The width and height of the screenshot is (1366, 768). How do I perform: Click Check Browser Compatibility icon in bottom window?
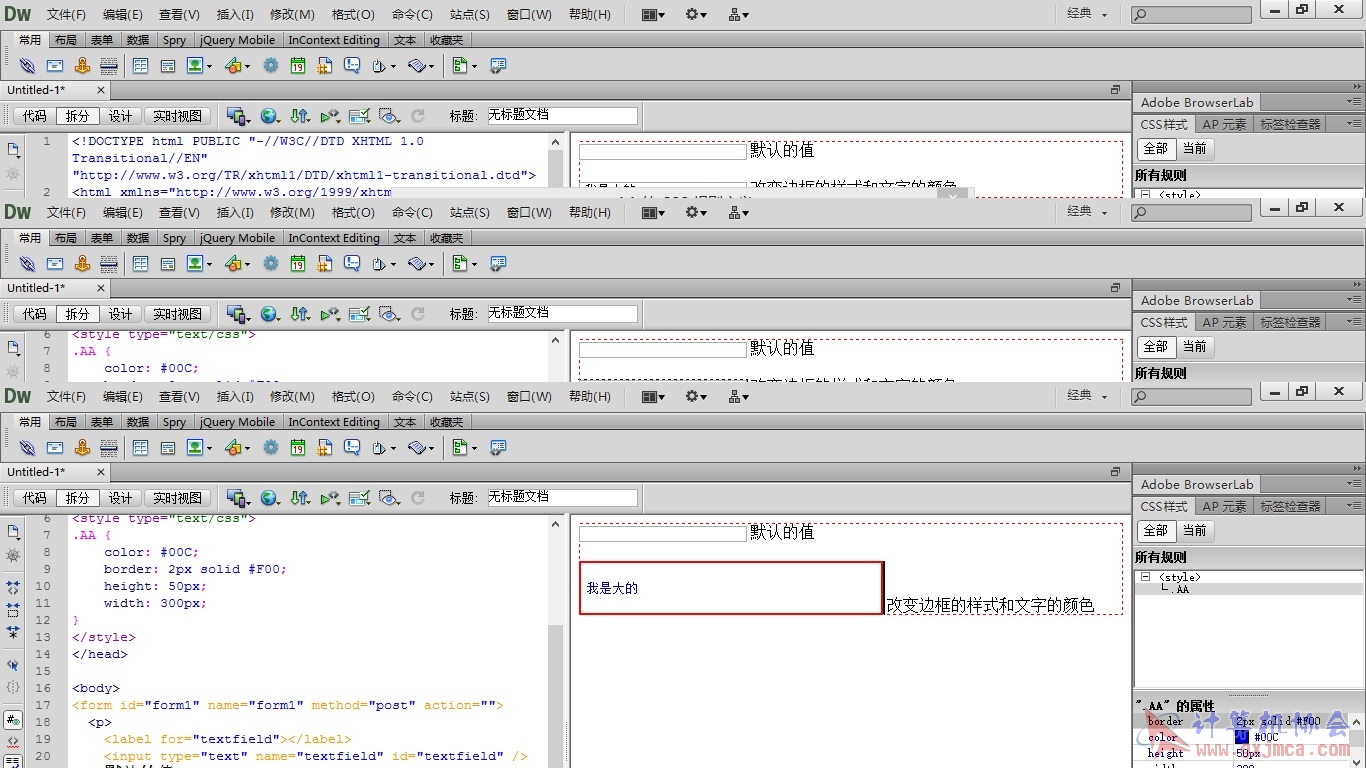[360, 497]
